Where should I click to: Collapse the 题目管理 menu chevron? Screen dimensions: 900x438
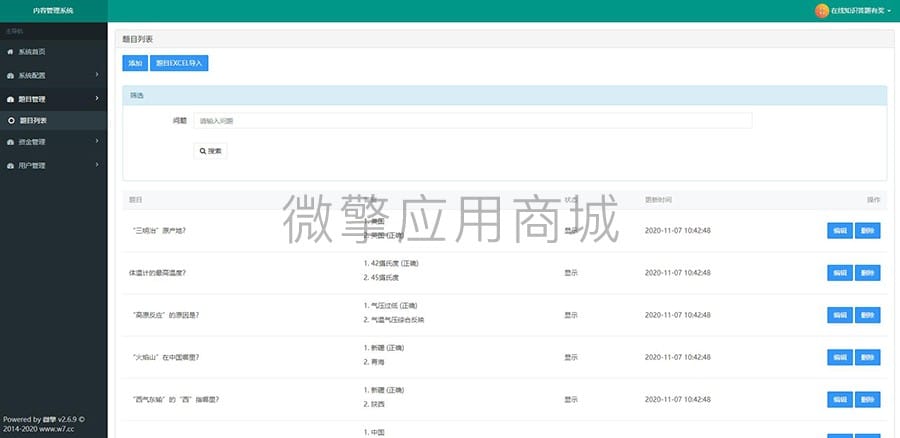point(97,98)
